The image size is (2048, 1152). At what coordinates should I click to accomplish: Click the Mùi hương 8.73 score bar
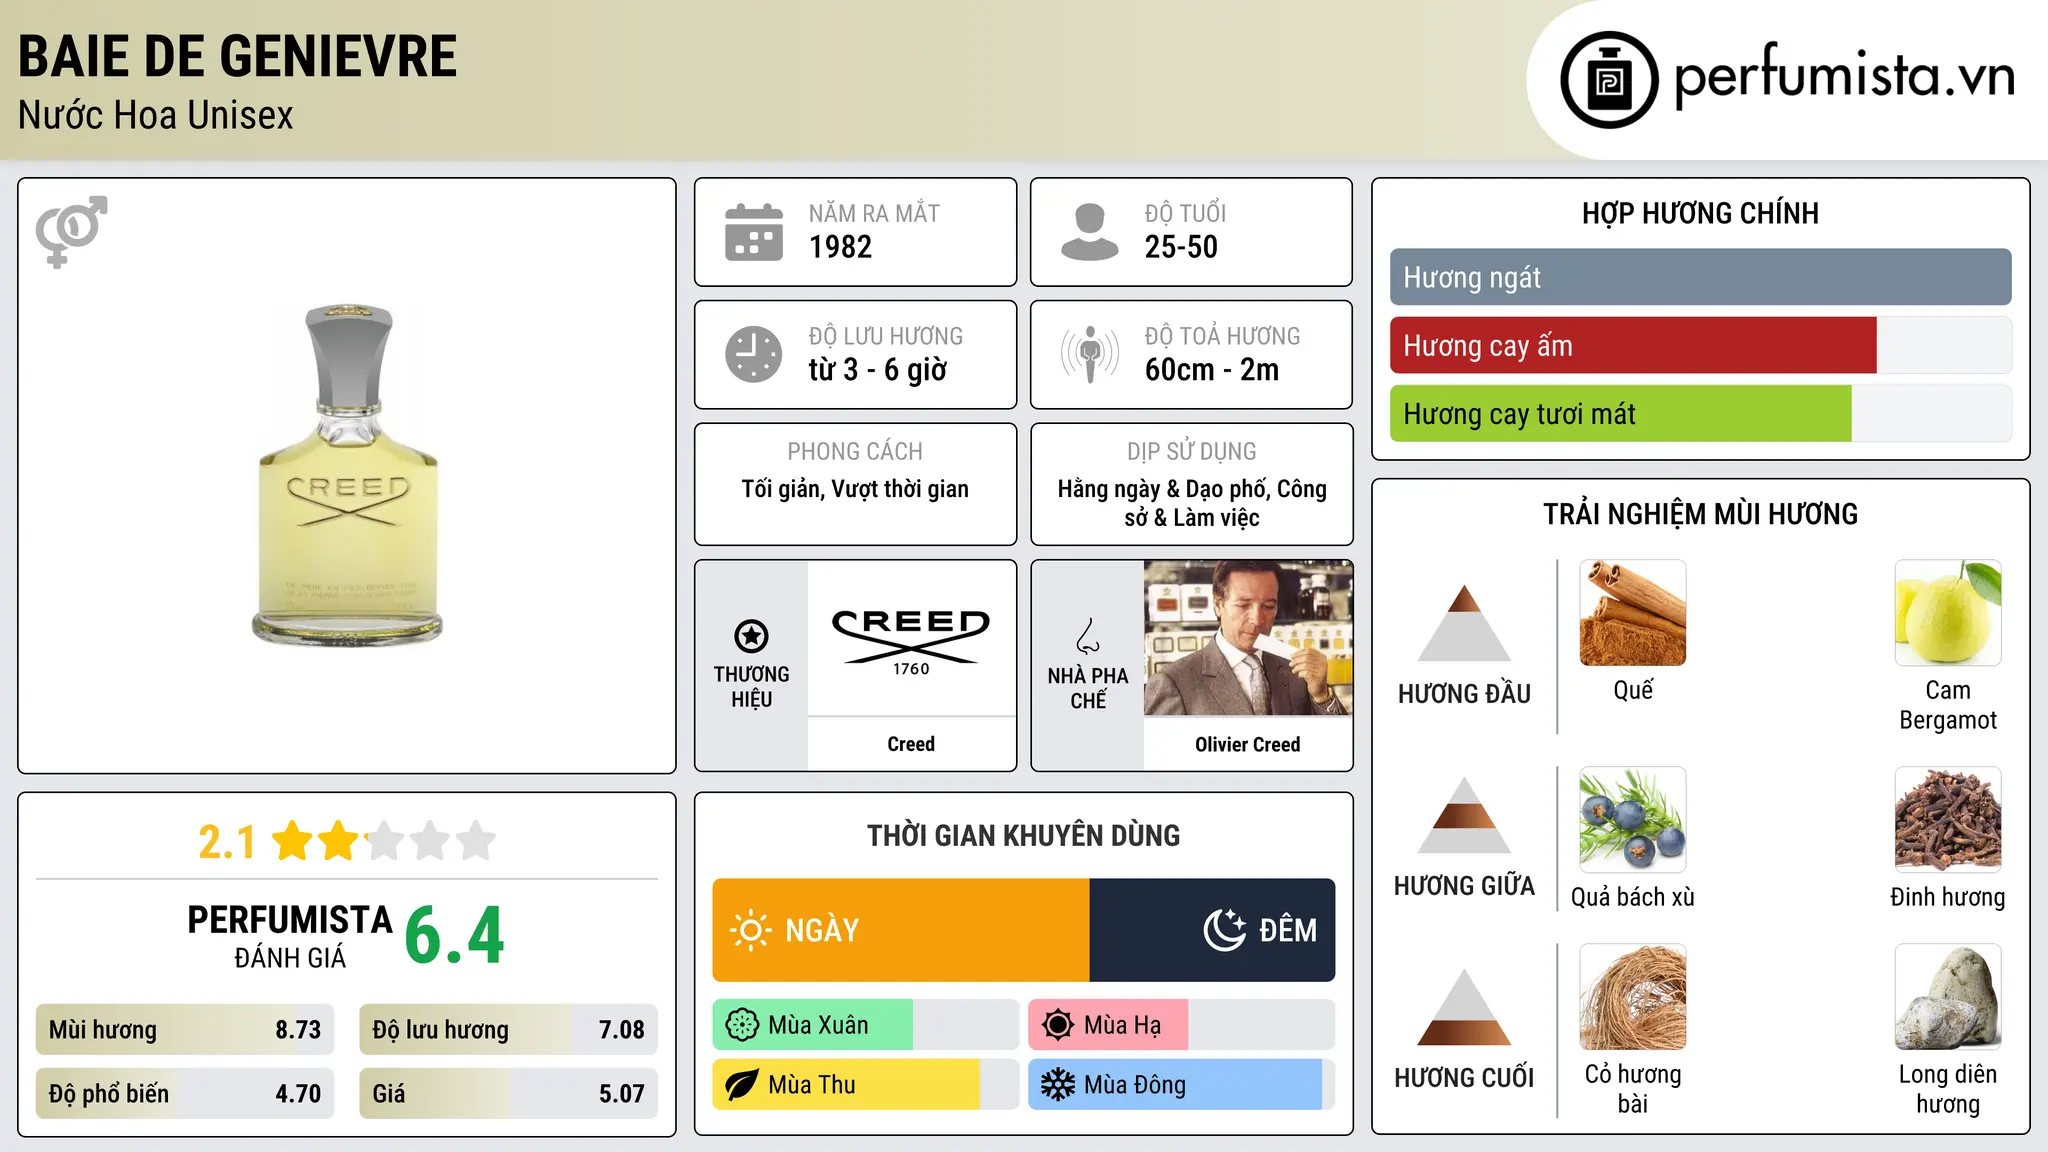tap(185, 1030)
